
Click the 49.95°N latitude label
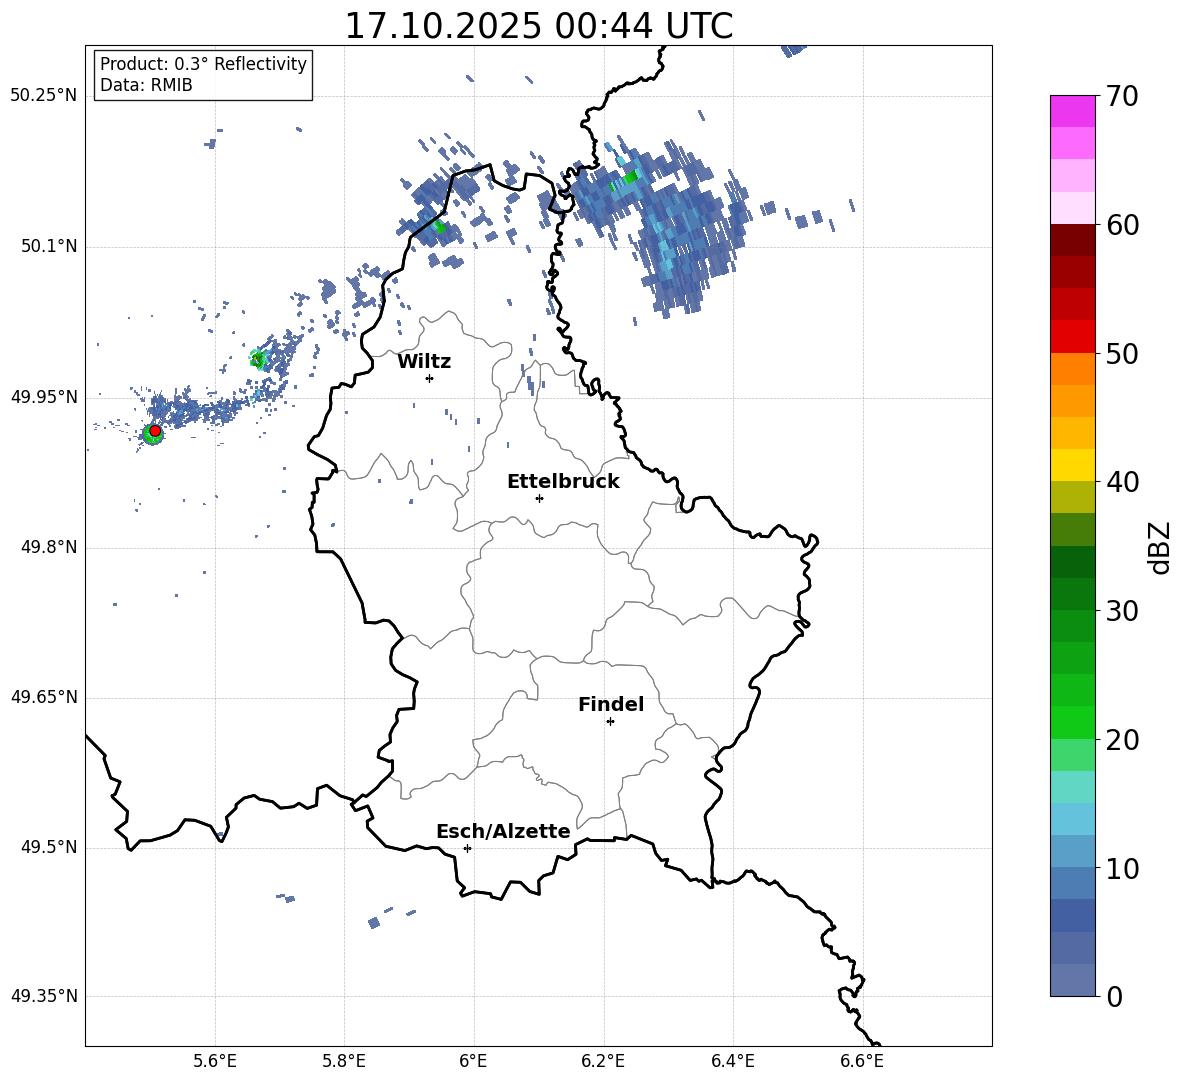44,397
